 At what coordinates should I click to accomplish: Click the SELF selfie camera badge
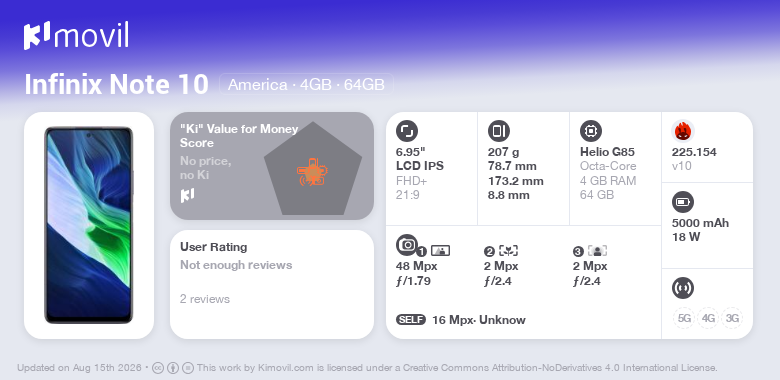point(411,319)
